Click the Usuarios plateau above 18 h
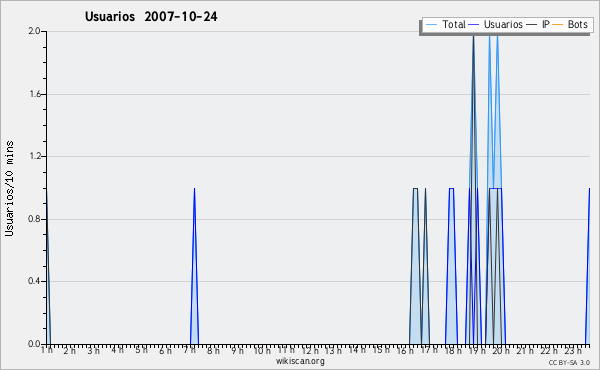 click(452, 188)
